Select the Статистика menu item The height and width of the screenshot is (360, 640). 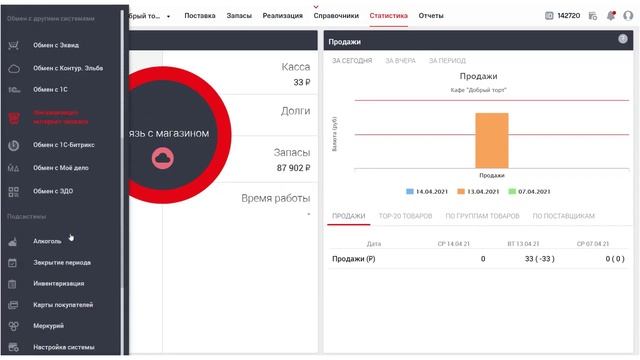tap(389, 16)
